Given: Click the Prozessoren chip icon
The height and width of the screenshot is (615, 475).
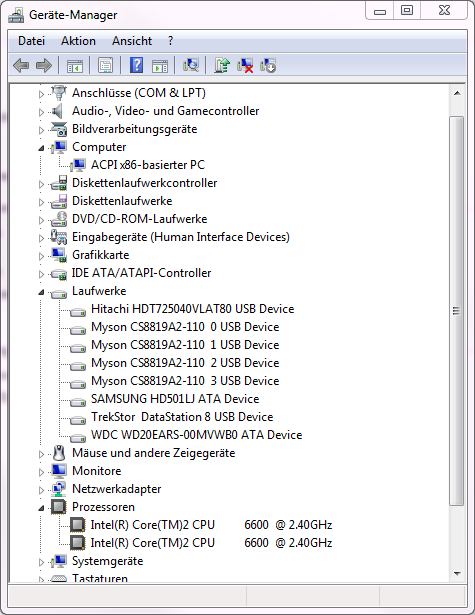Looking at the screenshot, I should [59, 507].
